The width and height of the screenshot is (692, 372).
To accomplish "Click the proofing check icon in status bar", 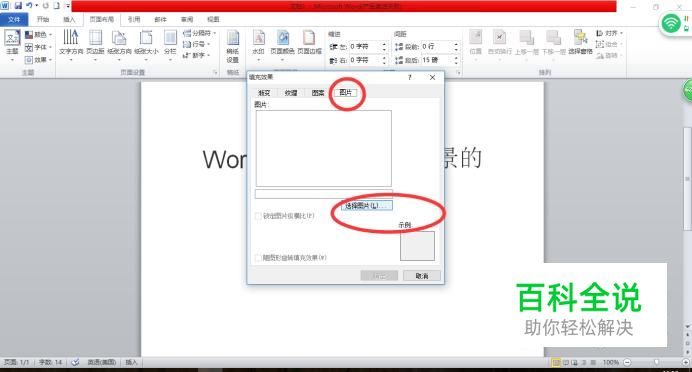I will 75,362.
